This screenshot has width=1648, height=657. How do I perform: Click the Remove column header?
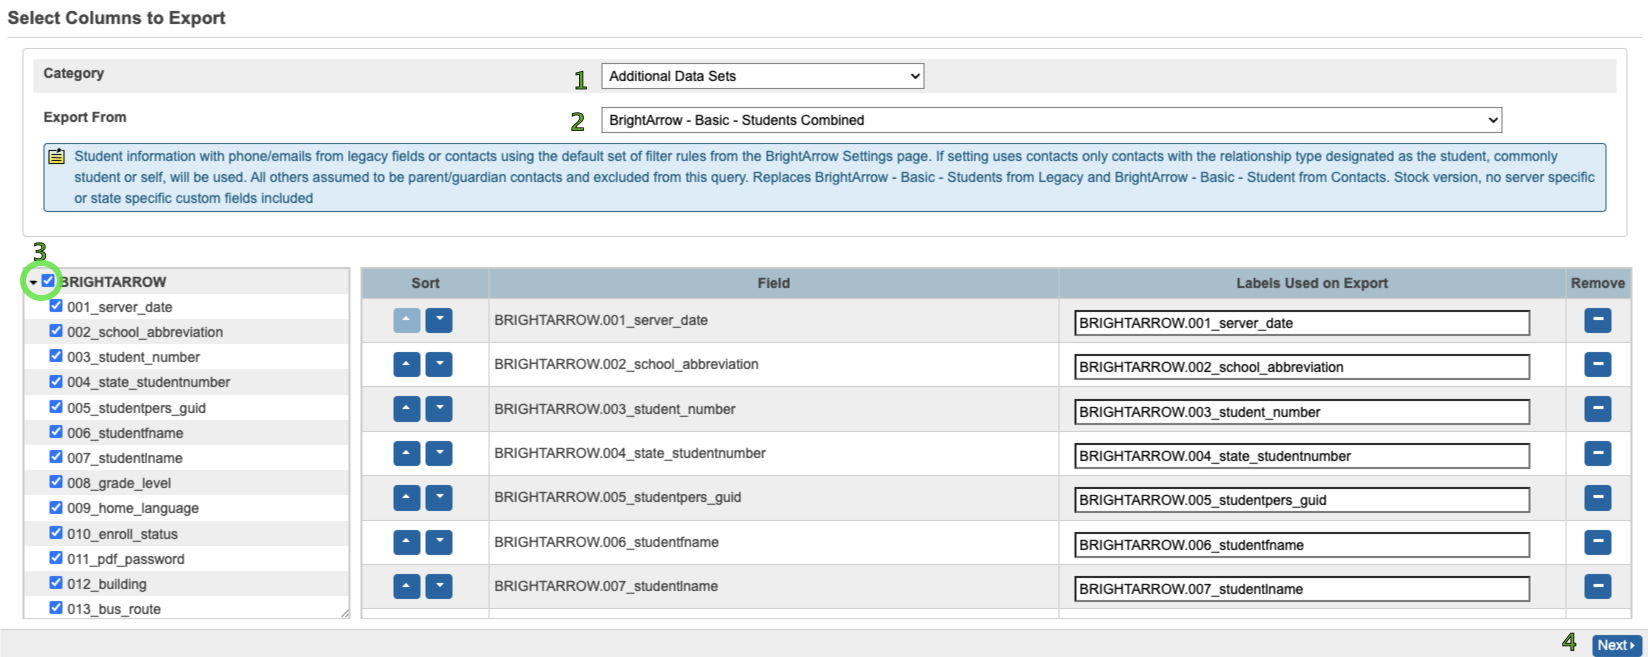[x=1598, y=283]
